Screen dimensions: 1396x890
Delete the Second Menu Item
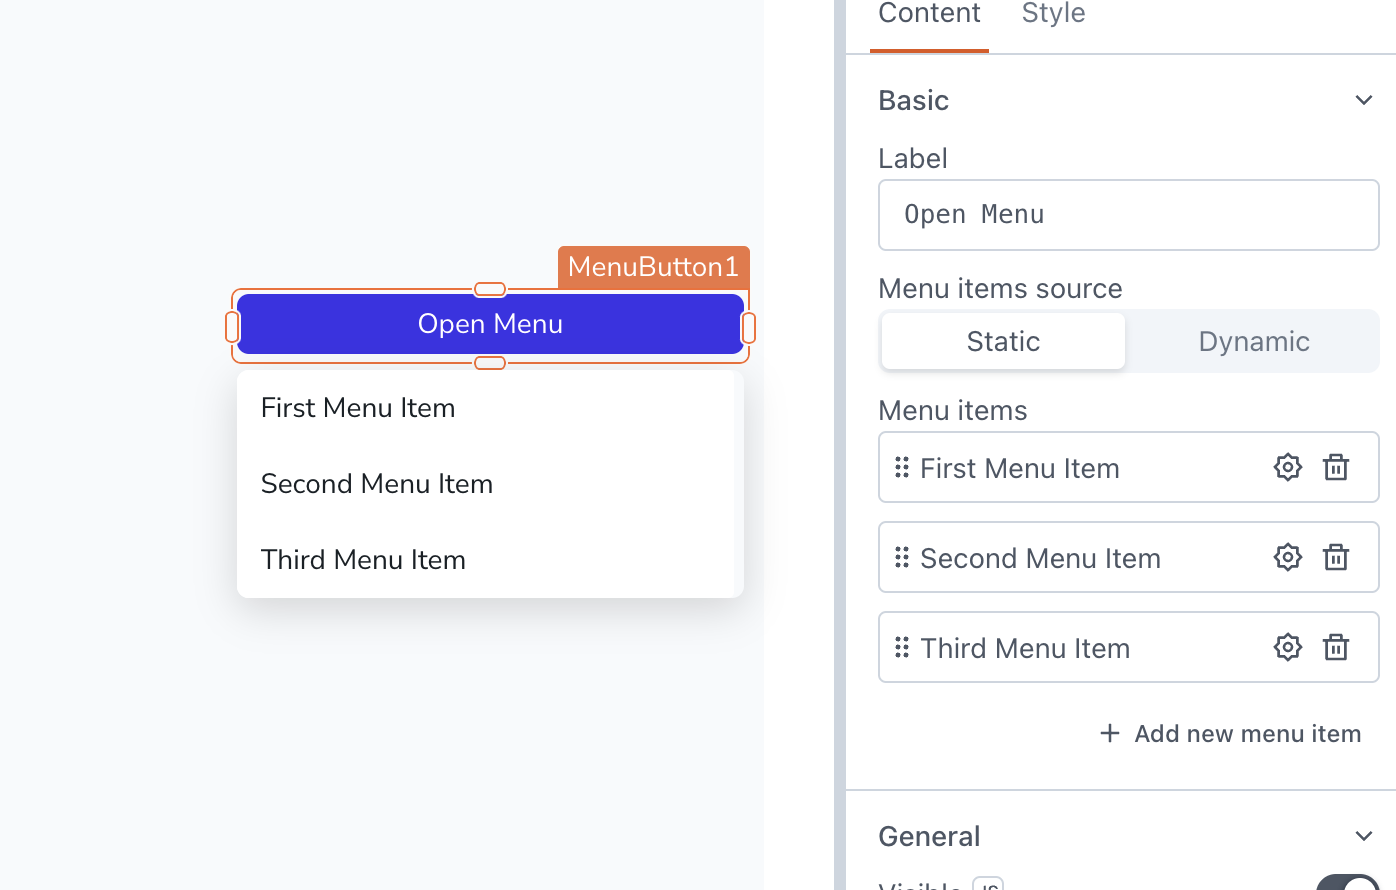1337,557
